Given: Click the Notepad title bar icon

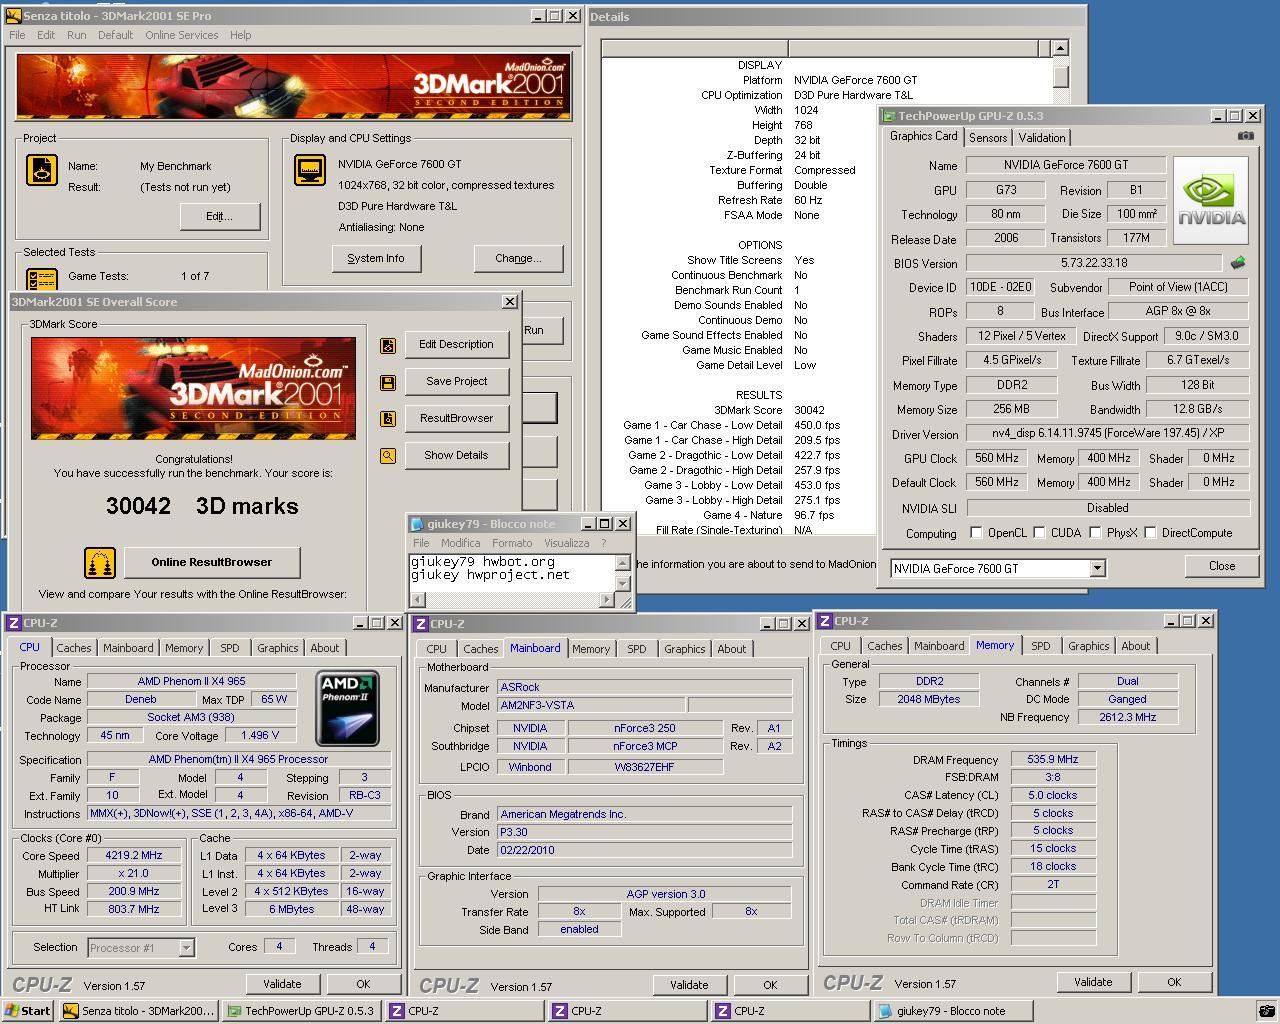Looking at the screenshot, I should 417,524.
